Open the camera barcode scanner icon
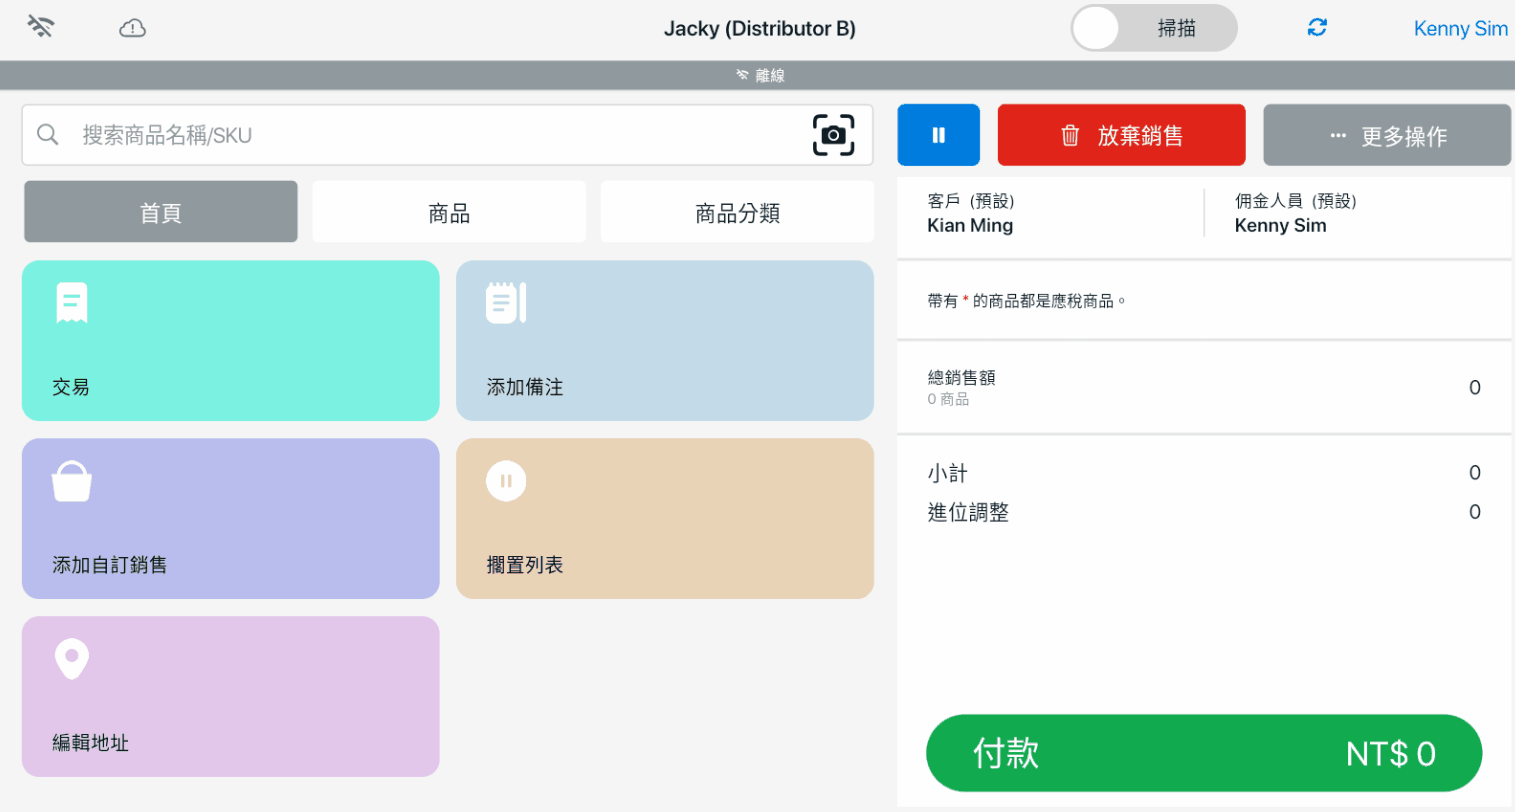1515x812 pixels. point(833,135)
